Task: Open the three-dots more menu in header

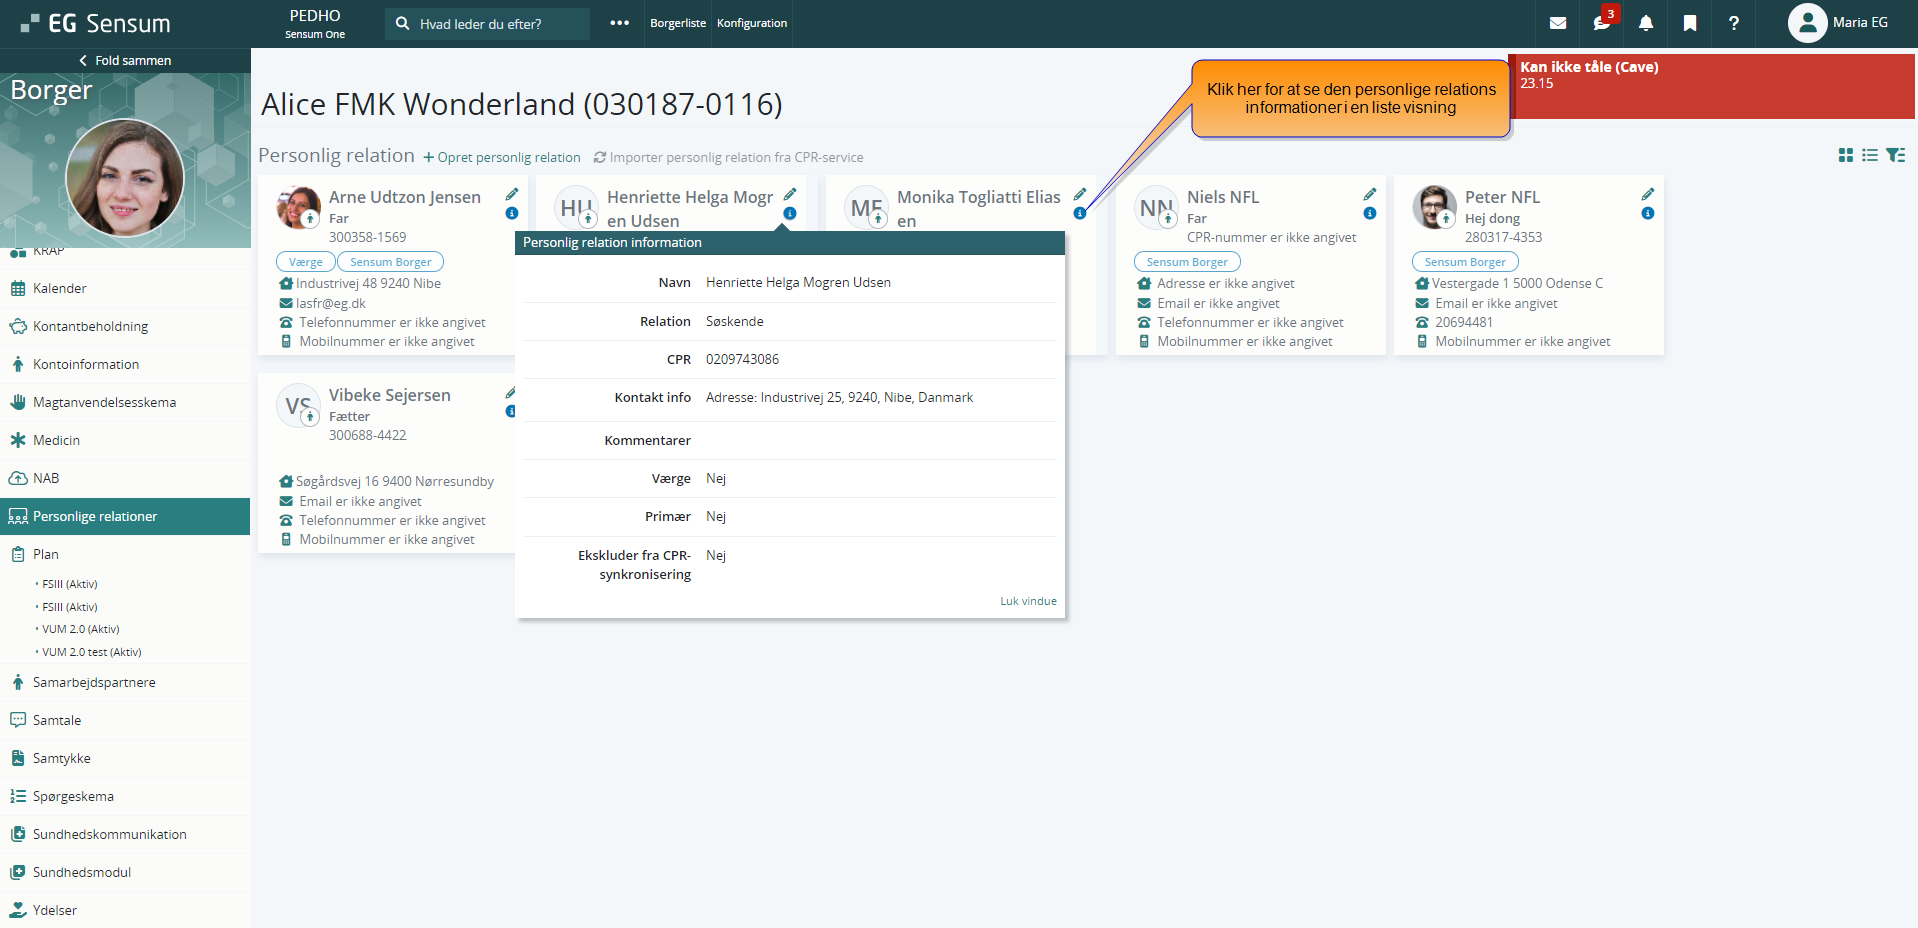Action: (620, 23)
